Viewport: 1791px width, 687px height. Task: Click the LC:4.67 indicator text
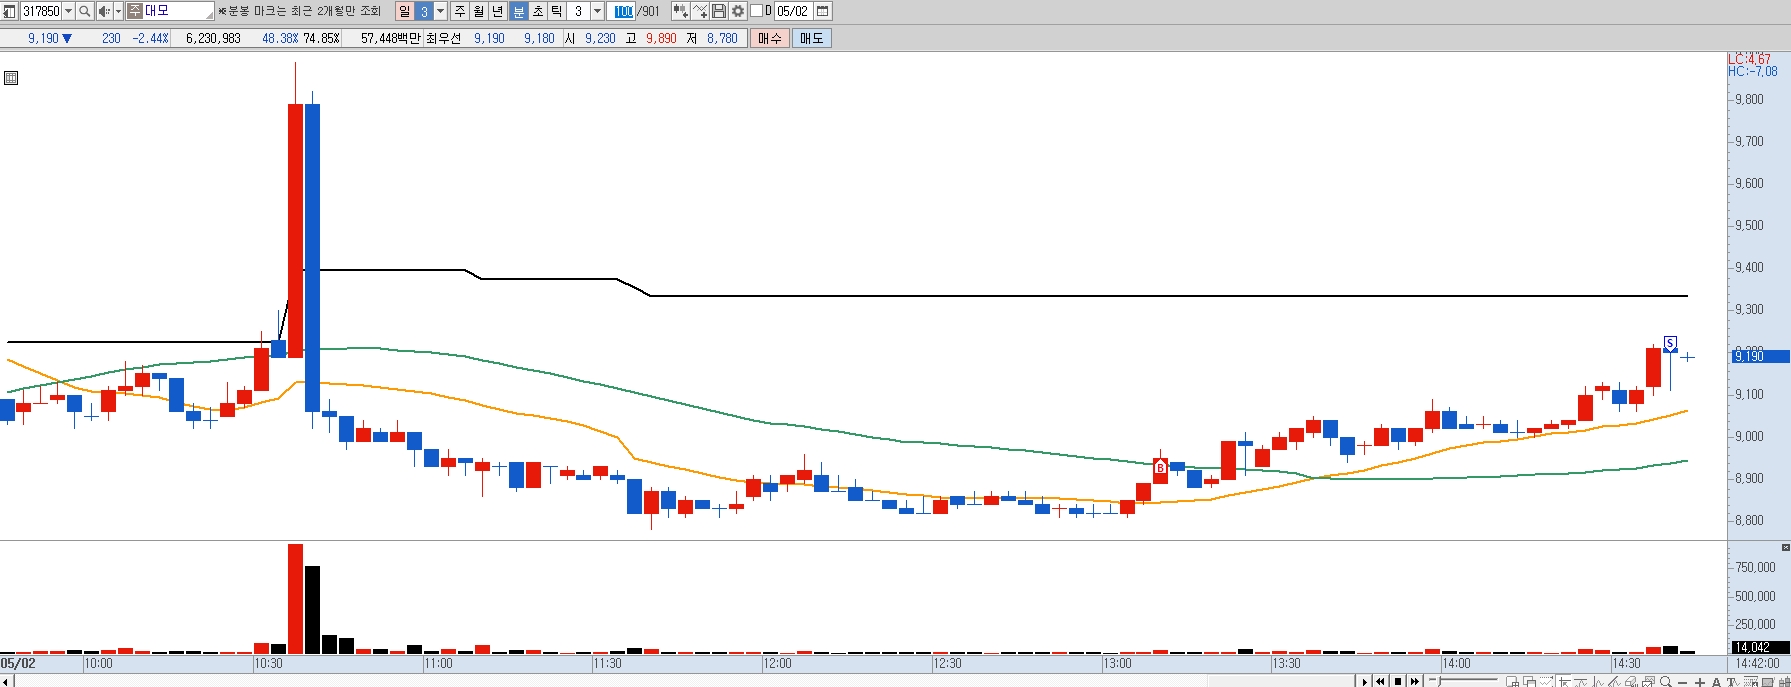pos(1749,59)
